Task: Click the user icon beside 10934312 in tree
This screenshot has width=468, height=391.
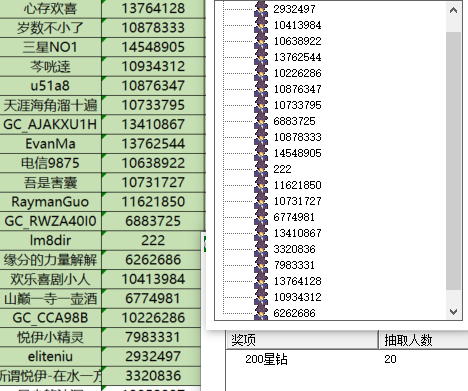Action: pos(261,297)
